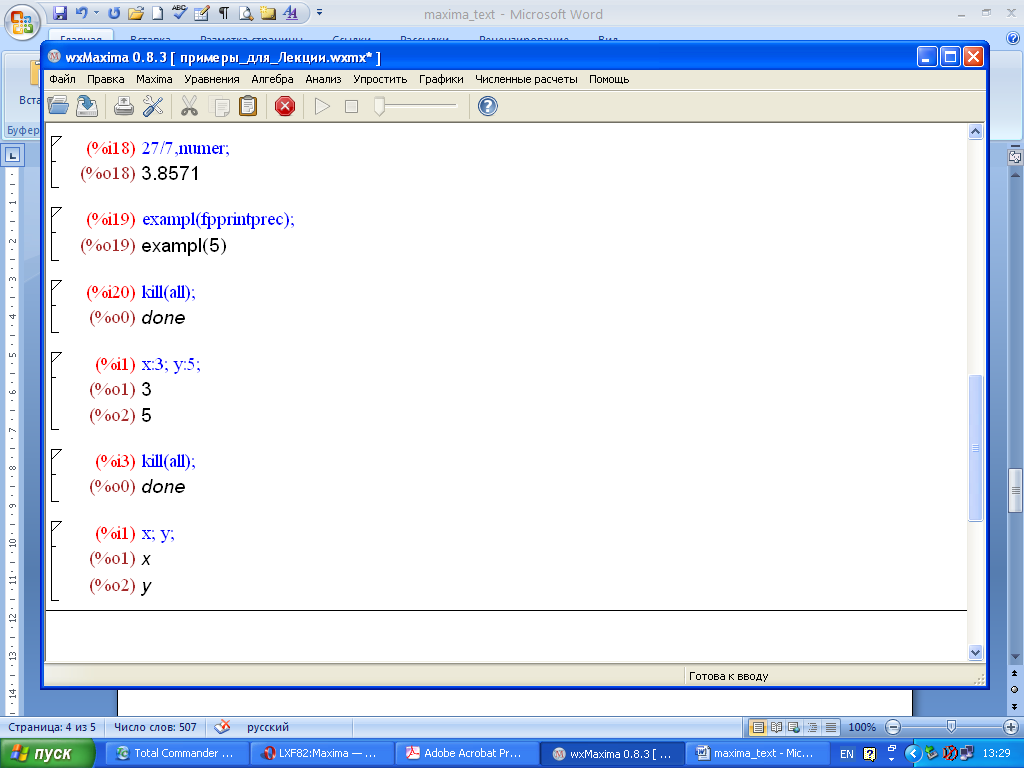Screen dimensions: 1024x768
Task: Select Full Screen Reading view in Word
Action: point(776,727)
